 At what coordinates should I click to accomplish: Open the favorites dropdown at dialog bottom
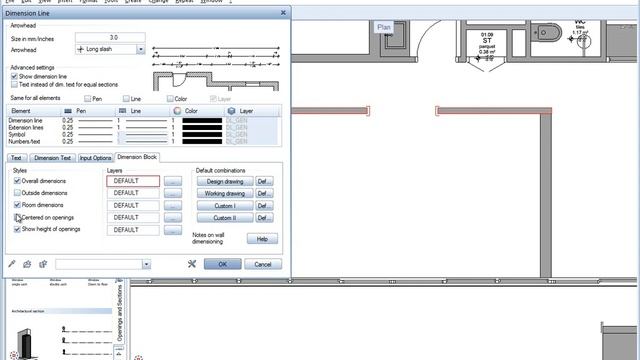[146, 264]
